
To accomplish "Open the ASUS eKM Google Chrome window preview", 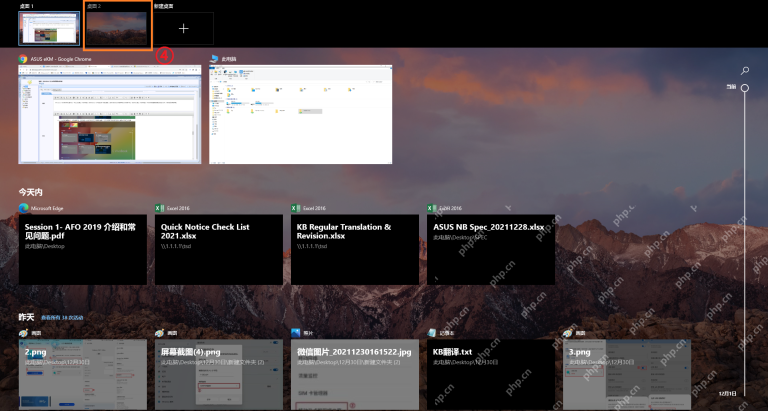I will (110, 114).
